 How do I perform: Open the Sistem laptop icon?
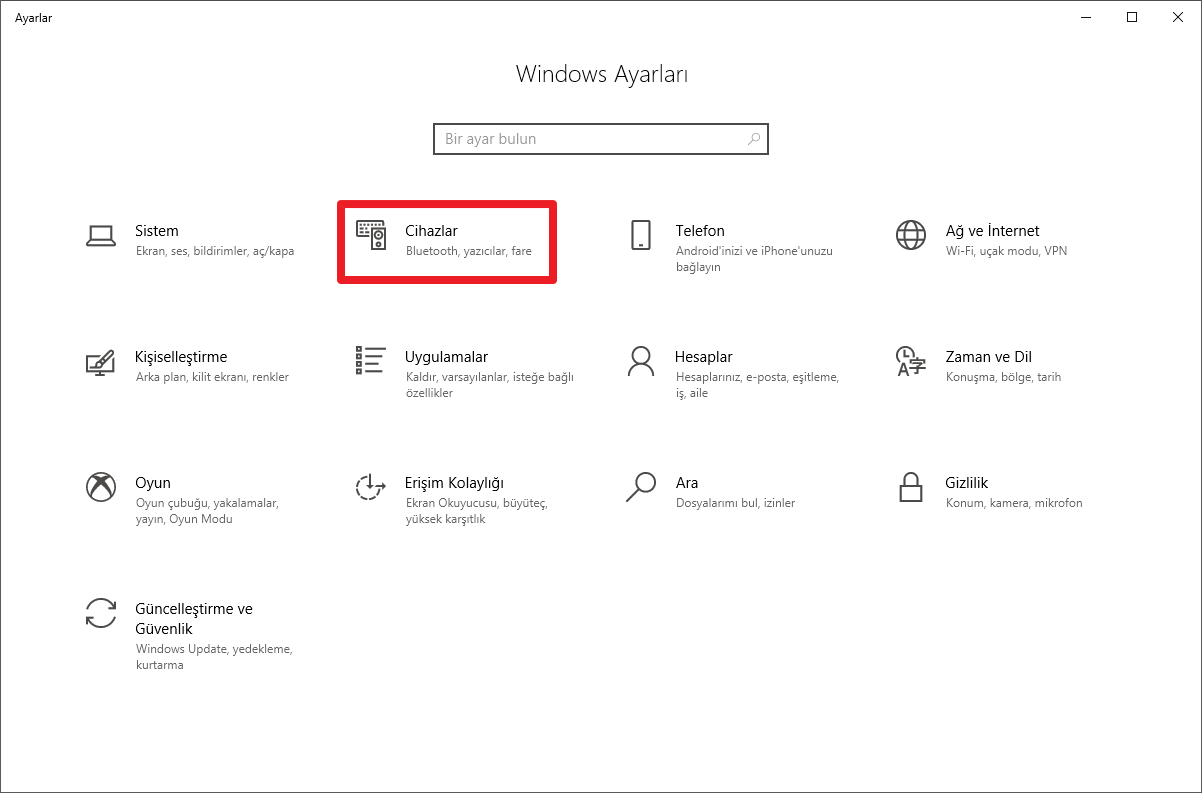pos(100,235)
